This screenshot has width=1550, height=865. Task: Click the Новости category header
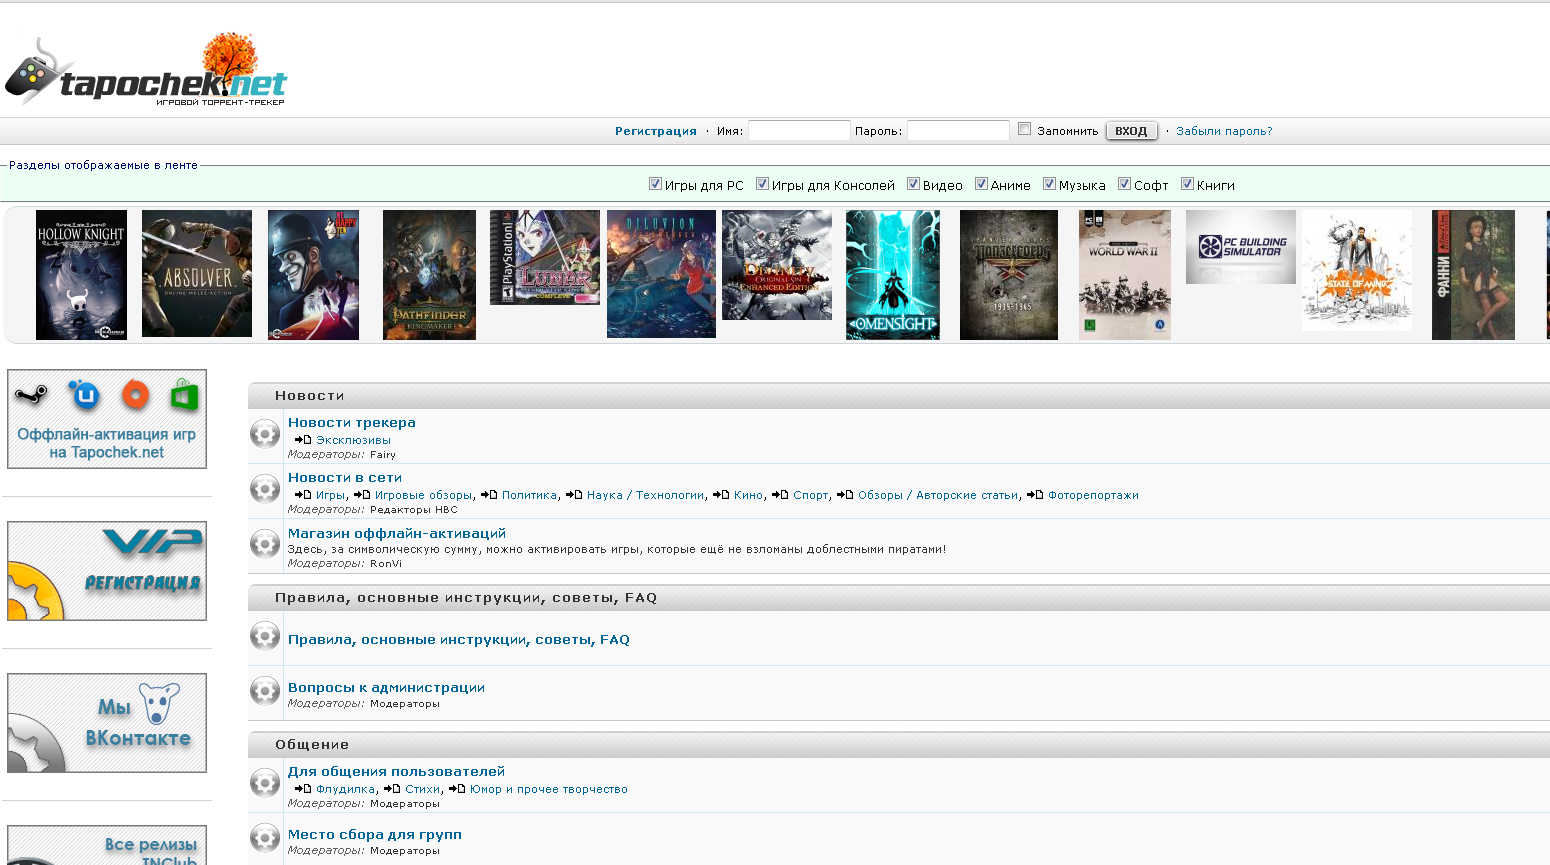tap(310, 396)
